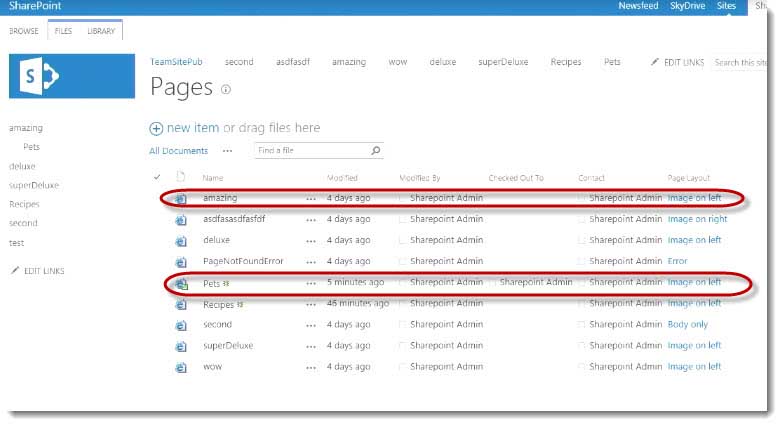This screenshot has height=426, width=782.
Task: Open the amazing page file icon
Action: [181, 199]
